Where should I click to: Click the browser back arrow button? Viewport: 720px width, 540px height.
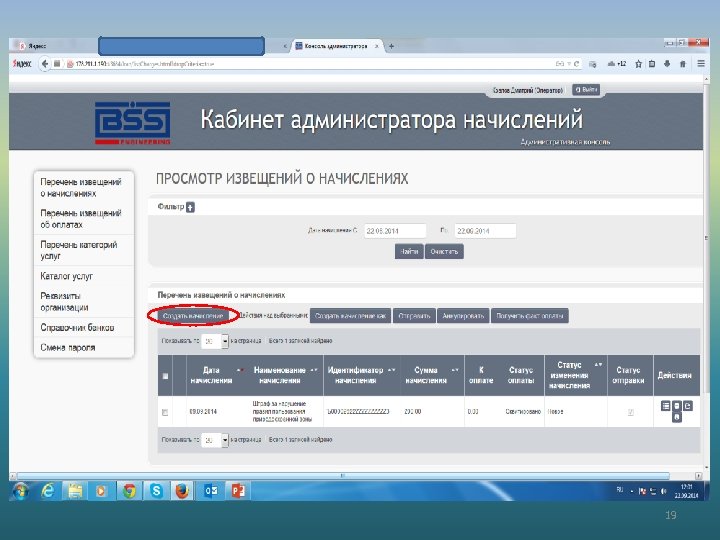pyautogui.click(x=45, y=64)
